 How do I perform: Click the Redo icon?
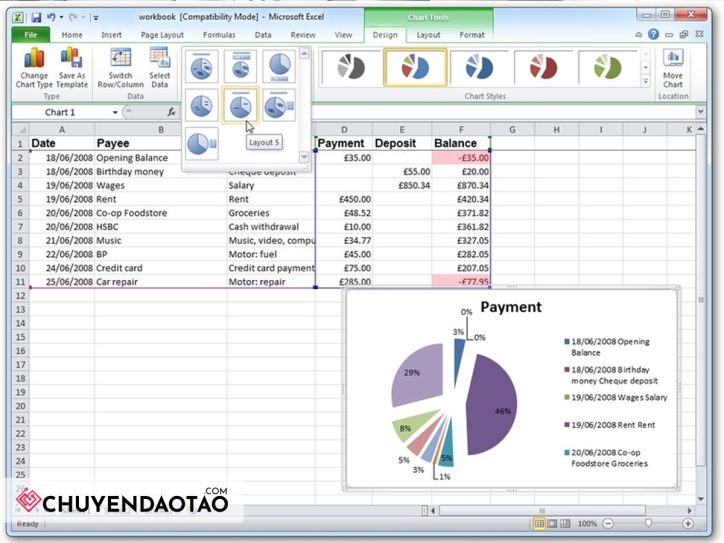73,18
